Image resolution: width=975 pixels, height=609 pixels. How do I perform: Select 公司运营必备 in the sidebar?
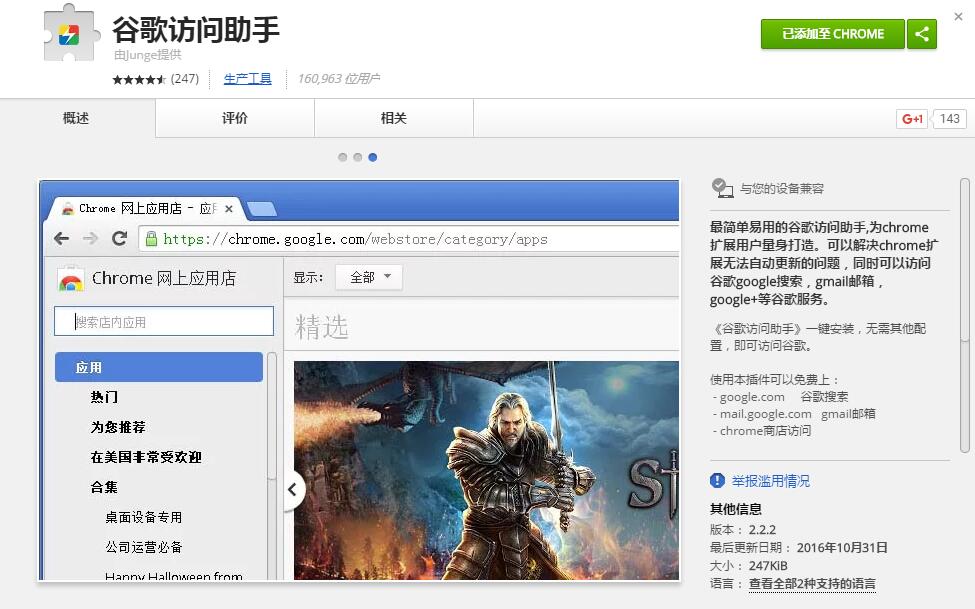144,547
